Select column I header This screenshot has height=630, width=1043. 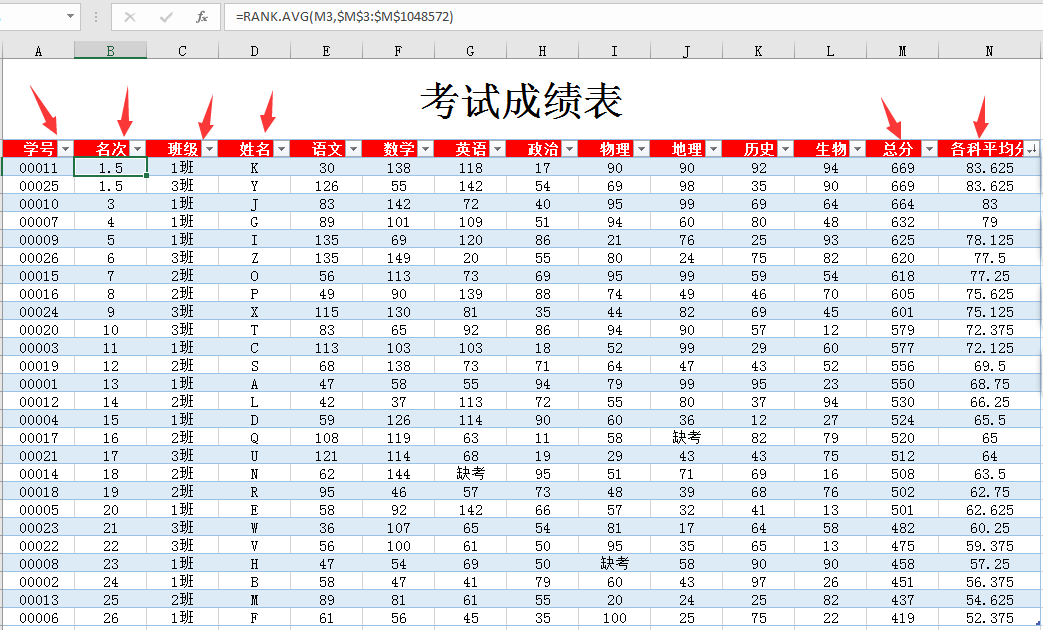click(x=614, y=51)
